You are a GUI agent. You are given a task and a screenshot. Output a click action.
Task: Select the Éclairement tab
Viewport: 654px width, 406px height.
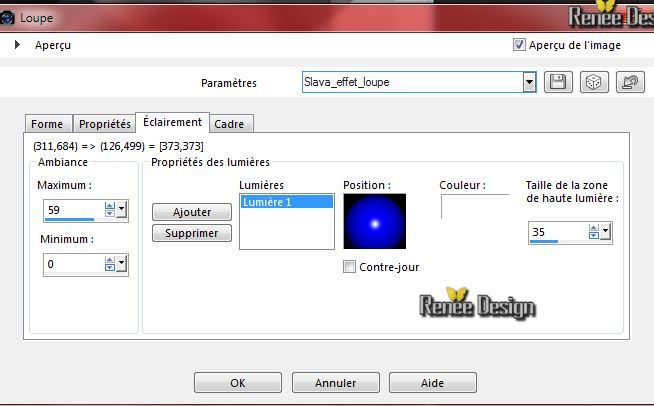tap(172, 122)
